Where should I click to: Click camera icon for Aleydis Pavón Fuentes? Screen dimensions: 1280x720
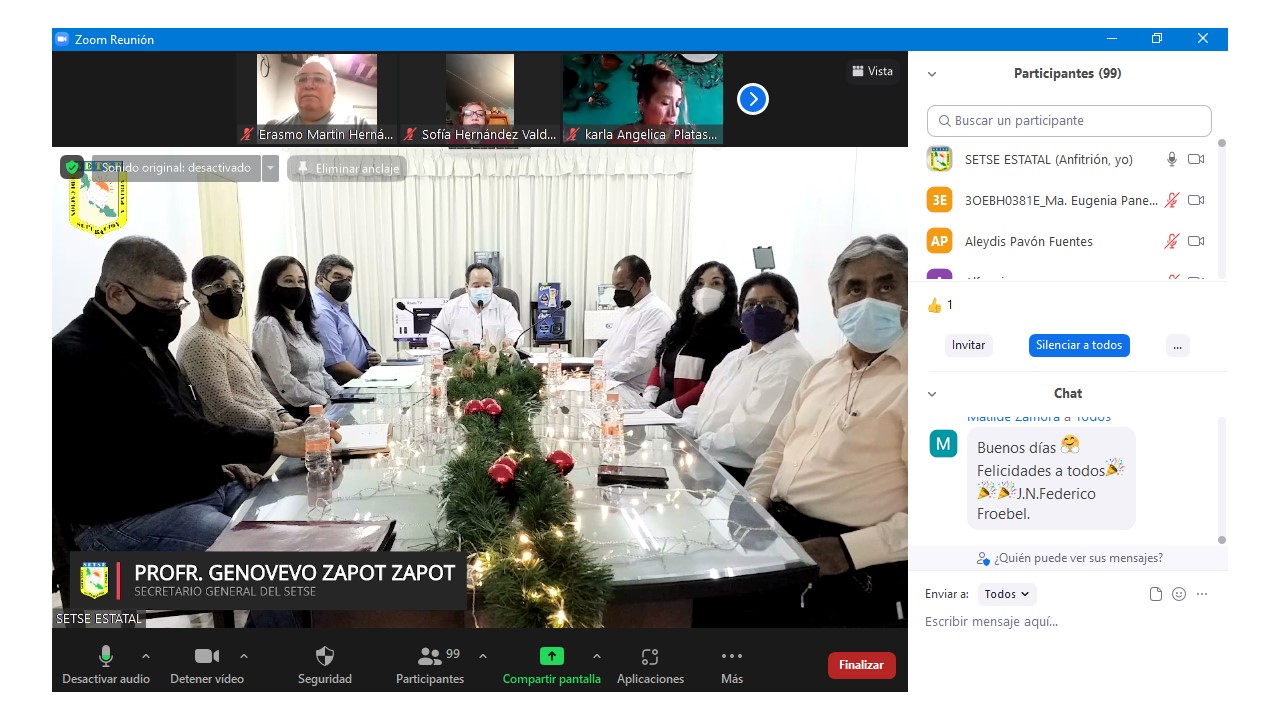click(1196, 241)
